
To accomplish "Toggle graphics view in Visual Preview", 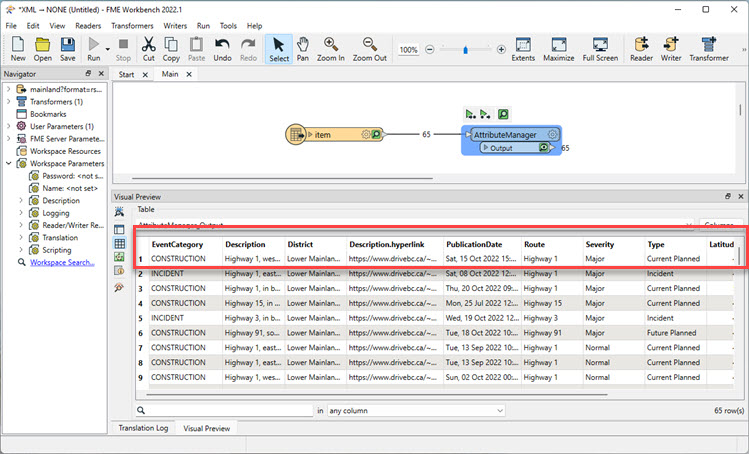I will tap(119, 257).
